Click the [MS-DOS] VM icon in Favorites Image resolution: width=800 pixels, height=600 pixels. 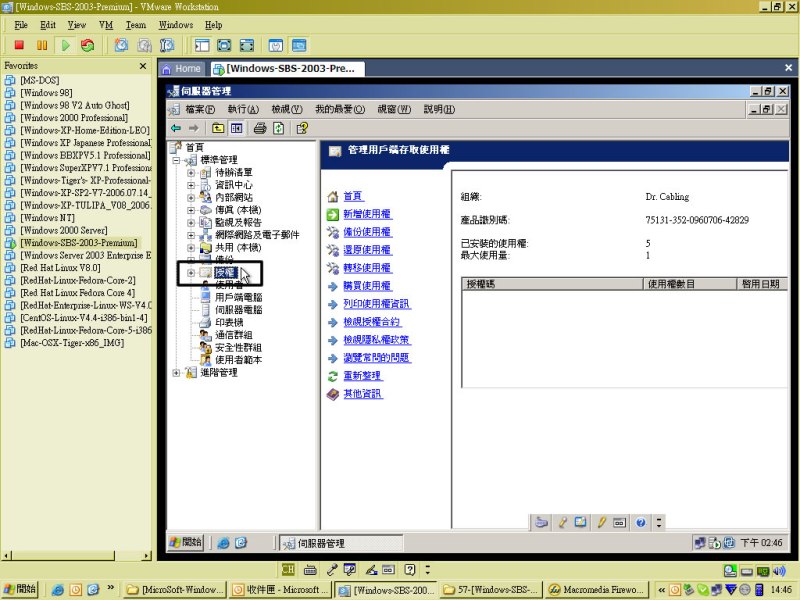[10, 80]
